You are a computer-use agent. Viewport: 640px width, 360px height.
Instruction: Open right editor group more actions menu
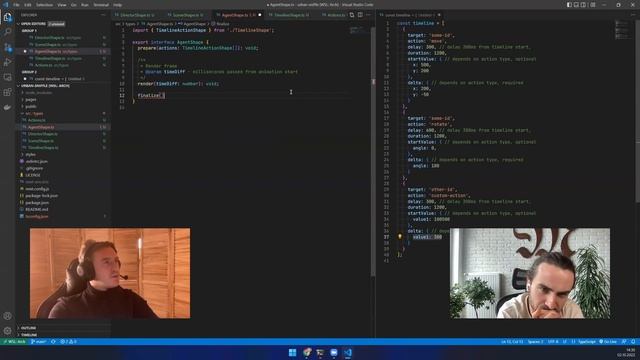pyautogui.click(x=633, y=15)
